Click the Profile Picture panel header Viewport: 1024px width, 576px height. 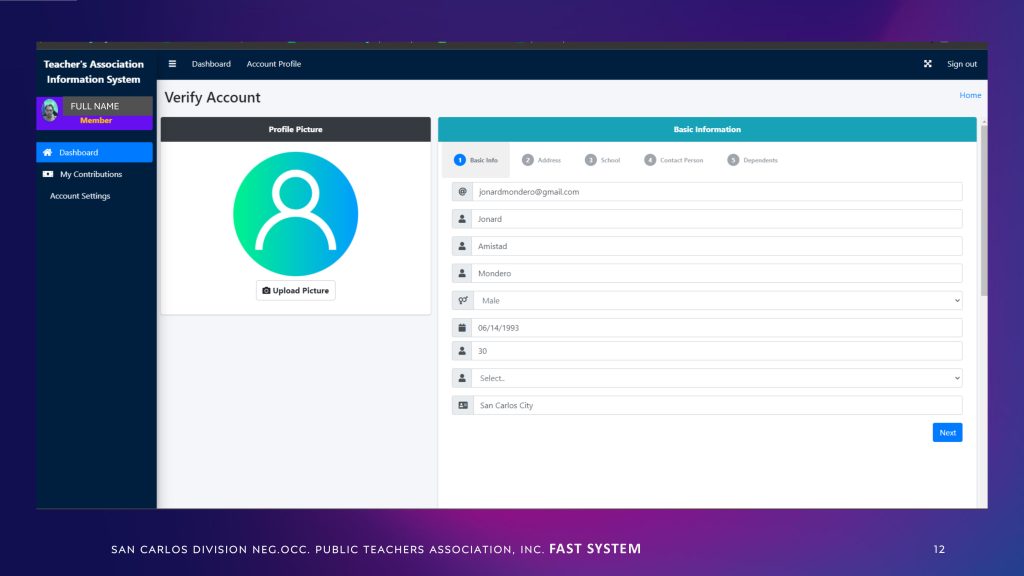point(296,129)
